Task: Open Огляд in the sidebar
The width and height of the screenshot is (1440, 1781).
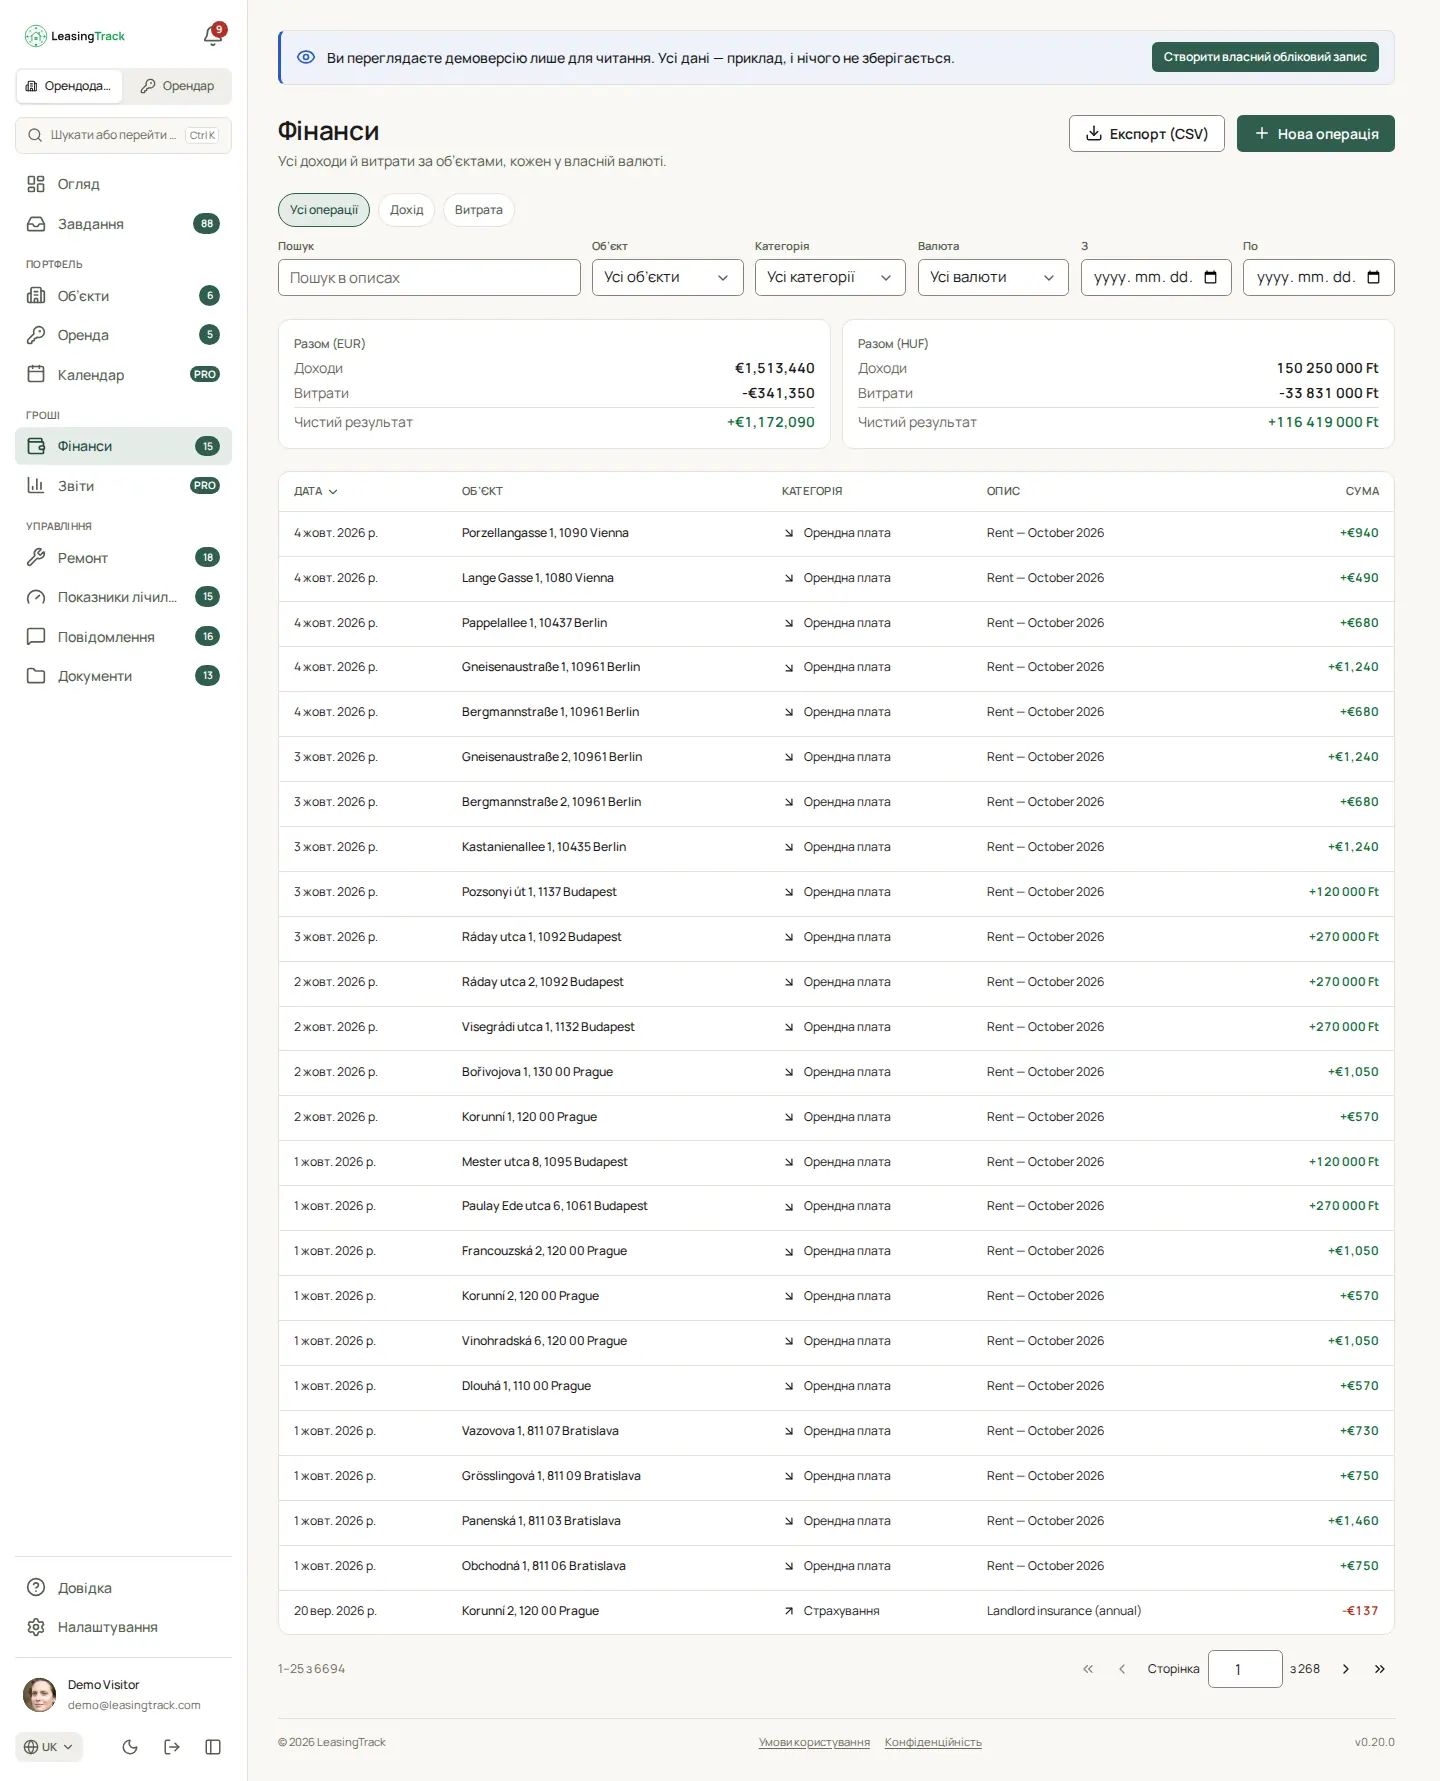Action: tap(123, 184)
